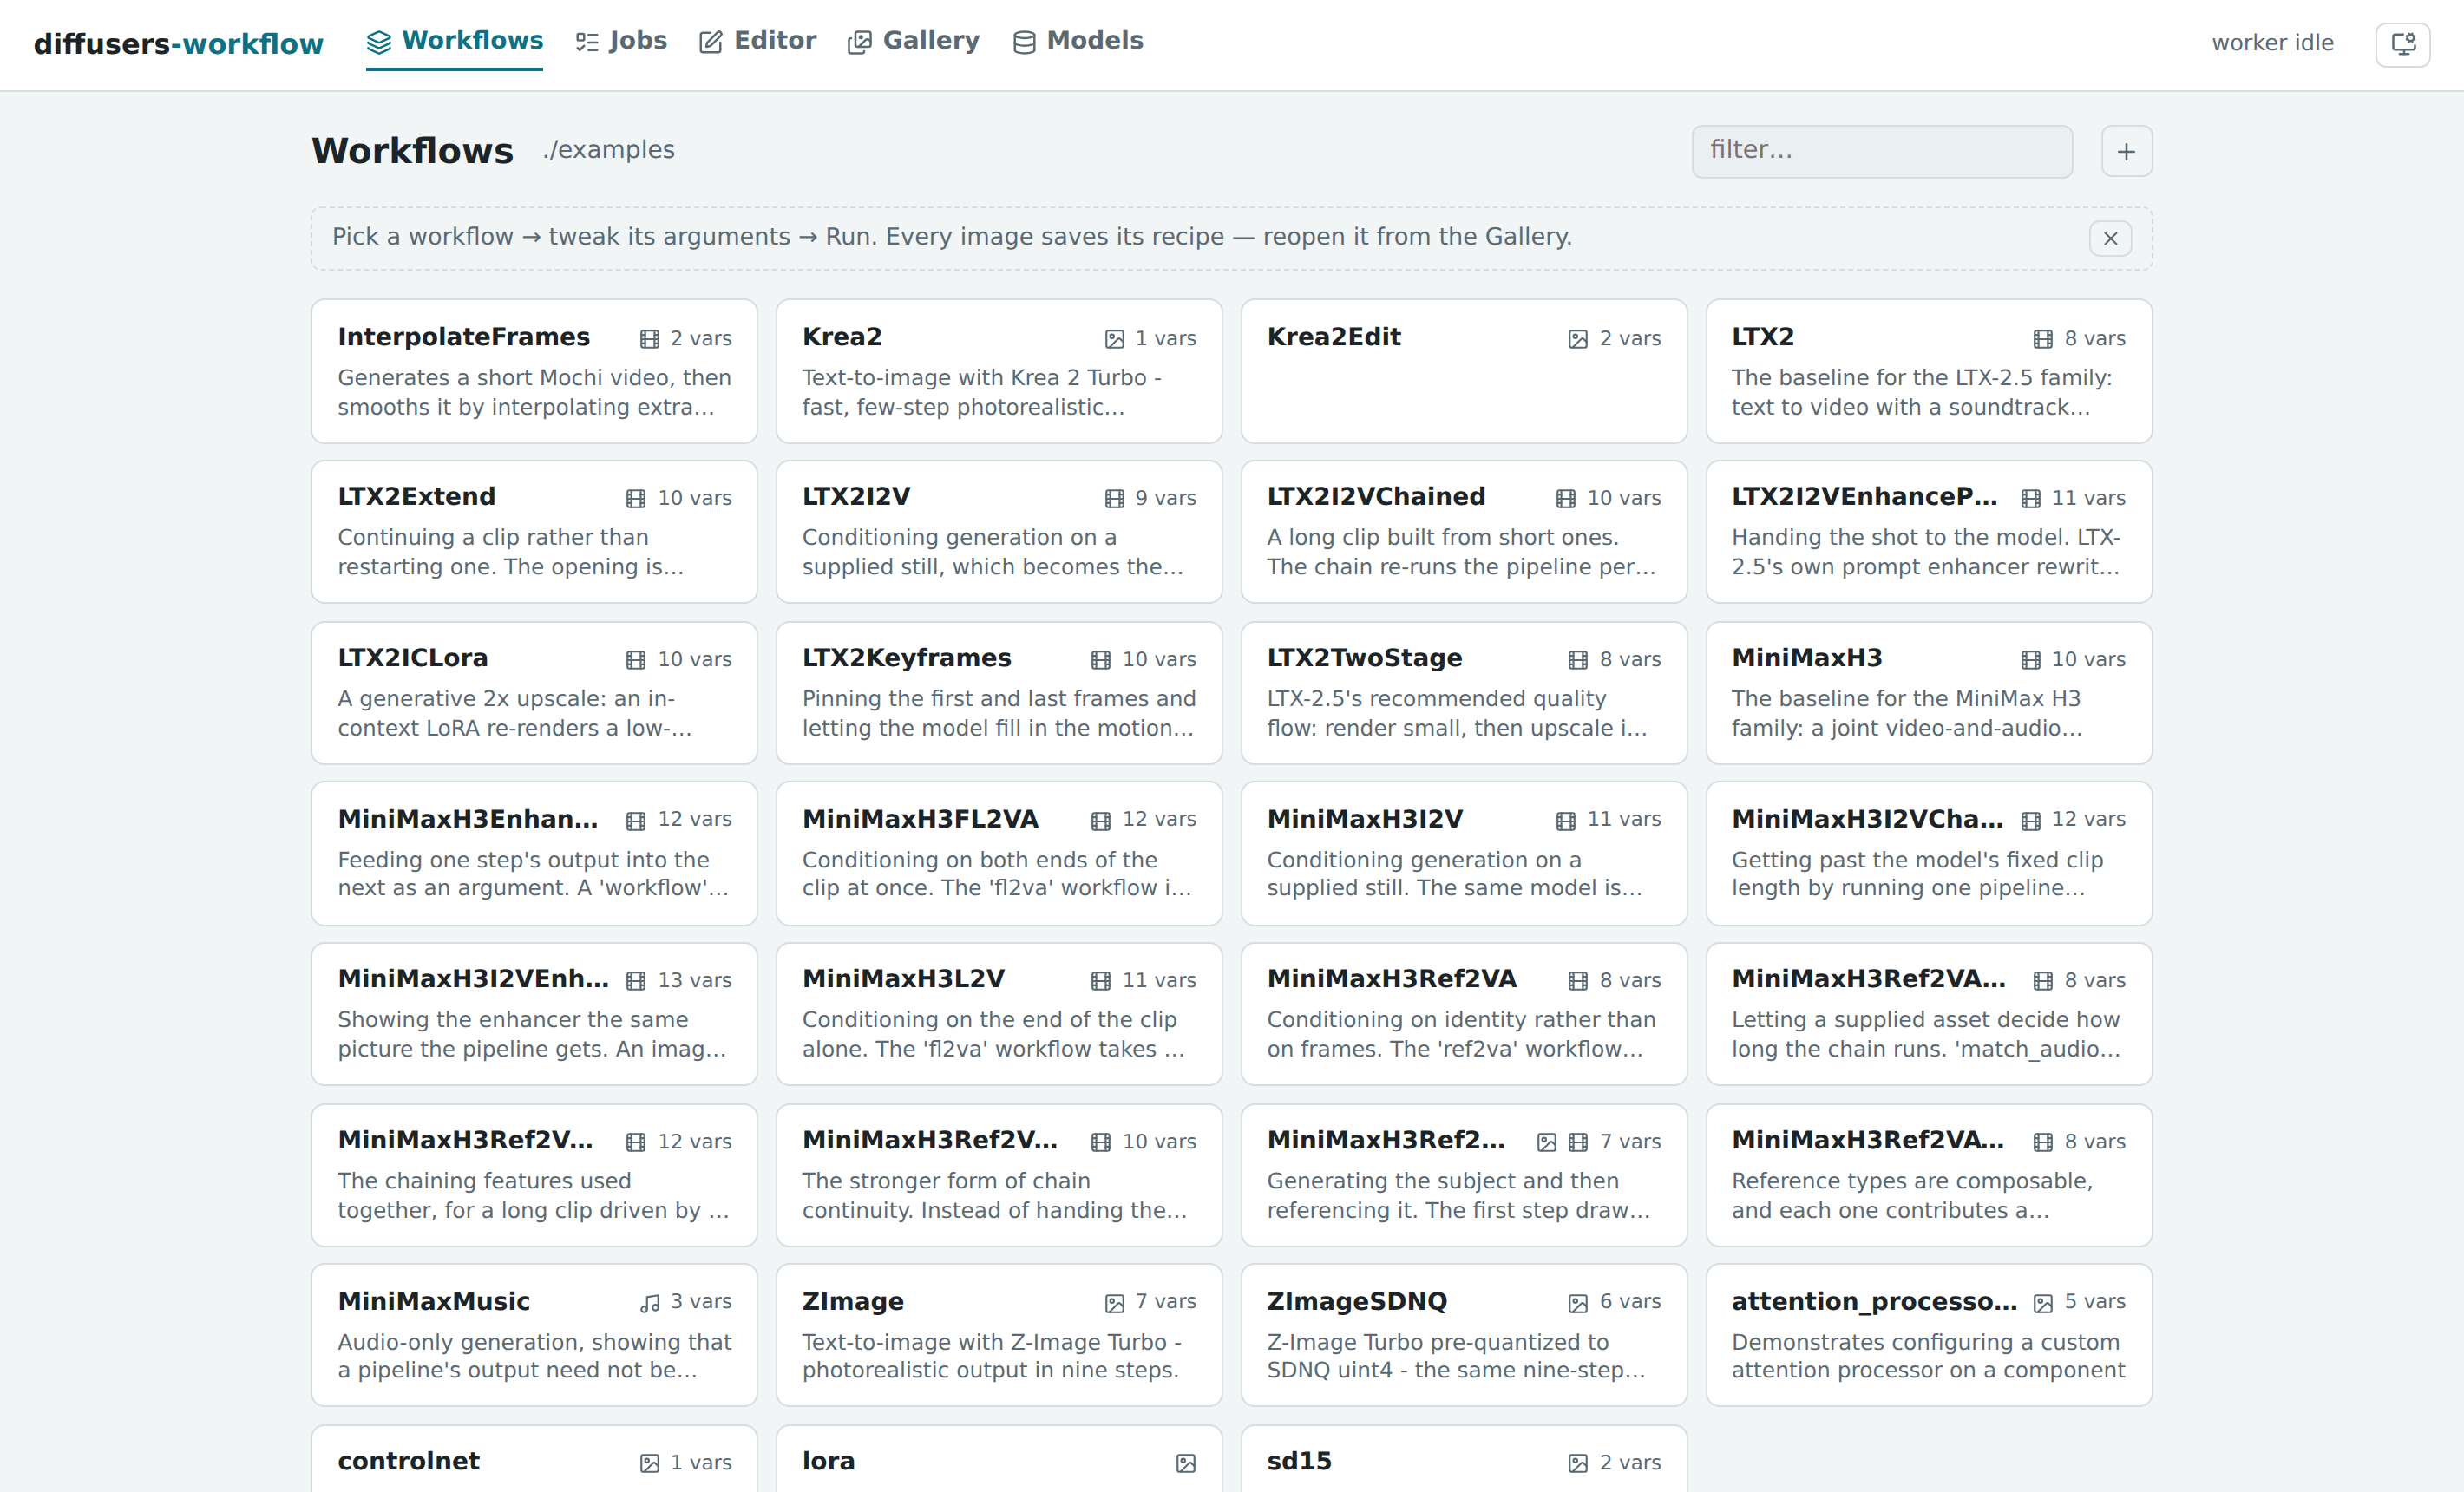Click the film icon on MiniMaxH3Enhan card
This screenshot has height=1492, width=2464.
[x=636, y=821]
